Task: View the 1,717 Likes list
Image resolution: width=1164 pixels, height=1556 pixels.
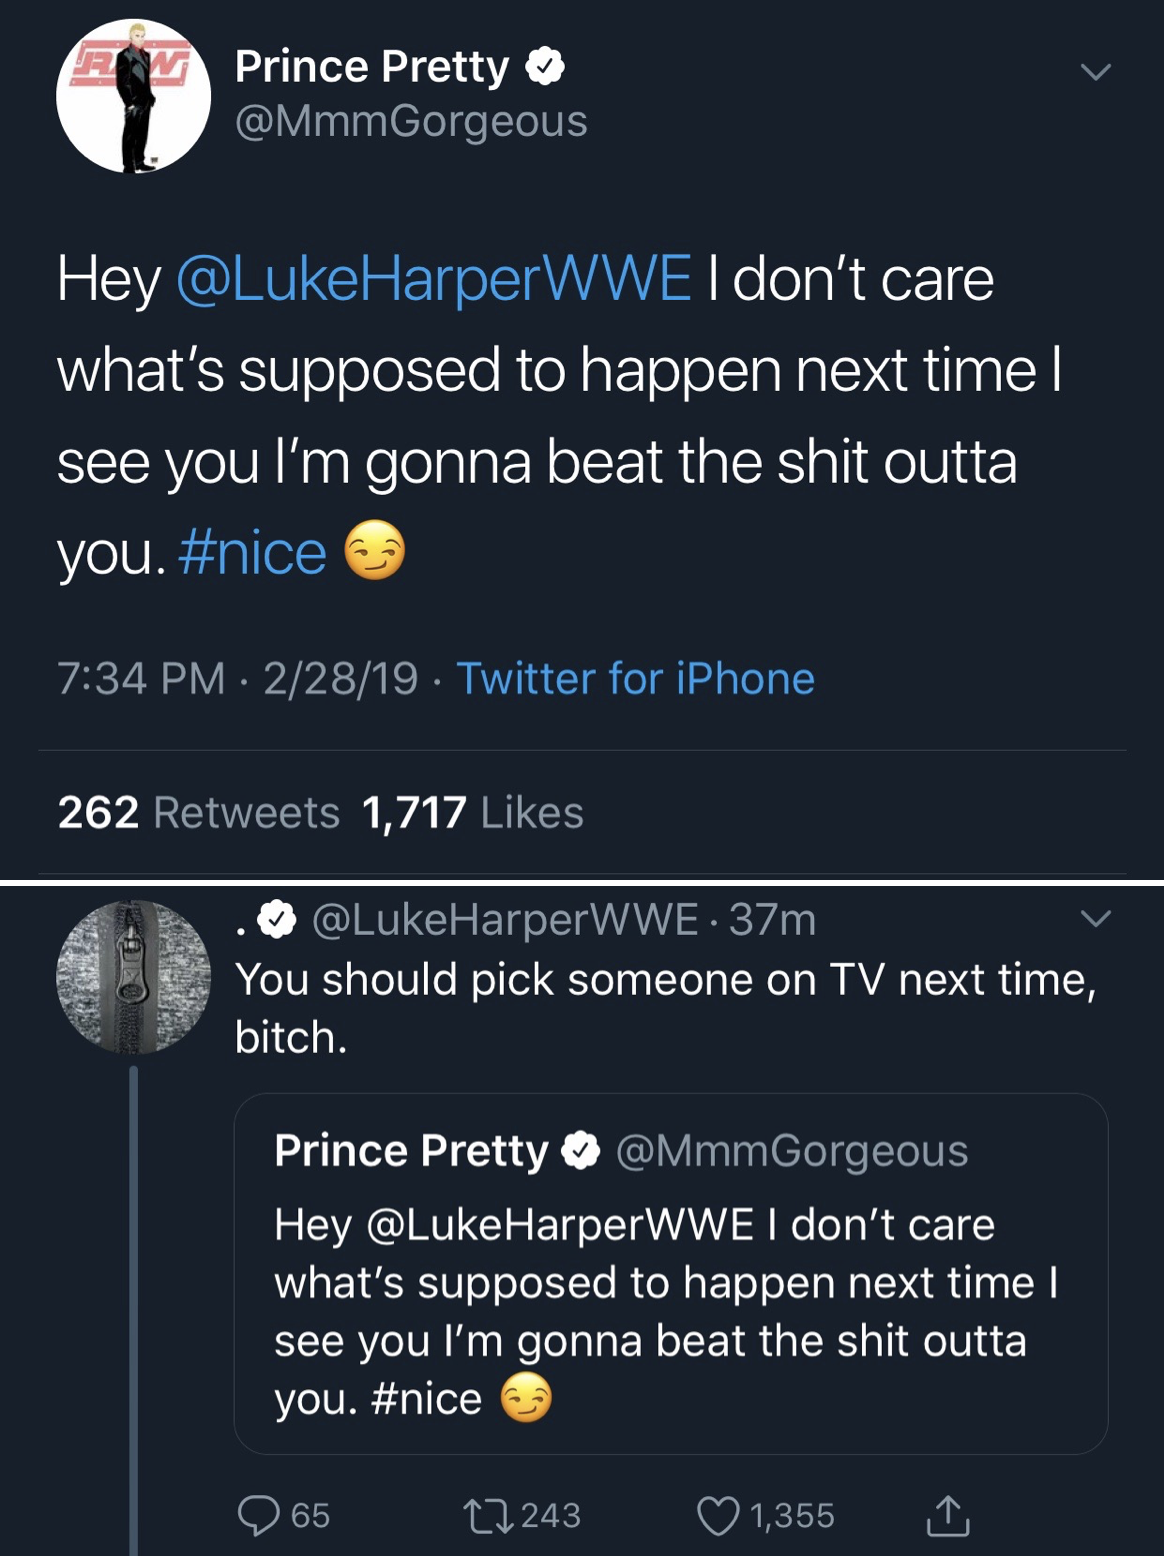Action: point(473,812)
